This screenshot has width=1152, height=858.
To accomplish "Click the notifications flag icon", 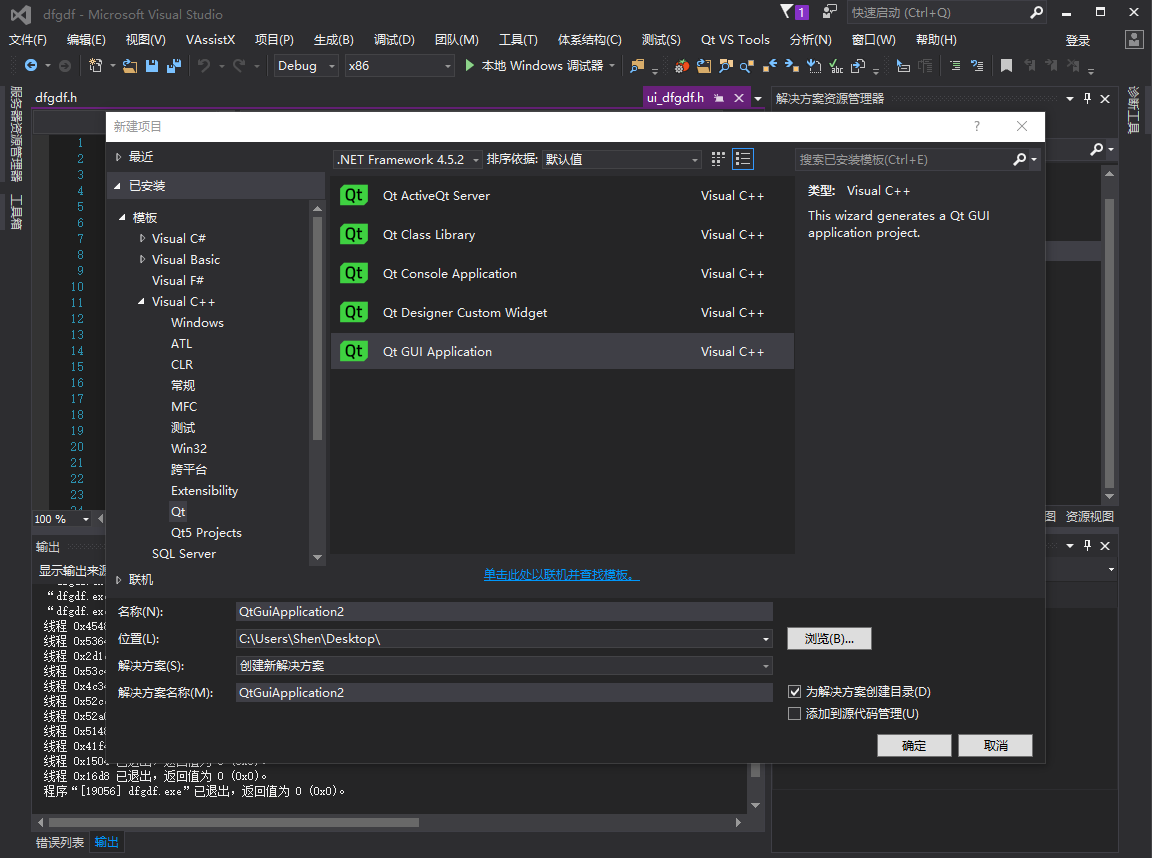I will [787, 11].
